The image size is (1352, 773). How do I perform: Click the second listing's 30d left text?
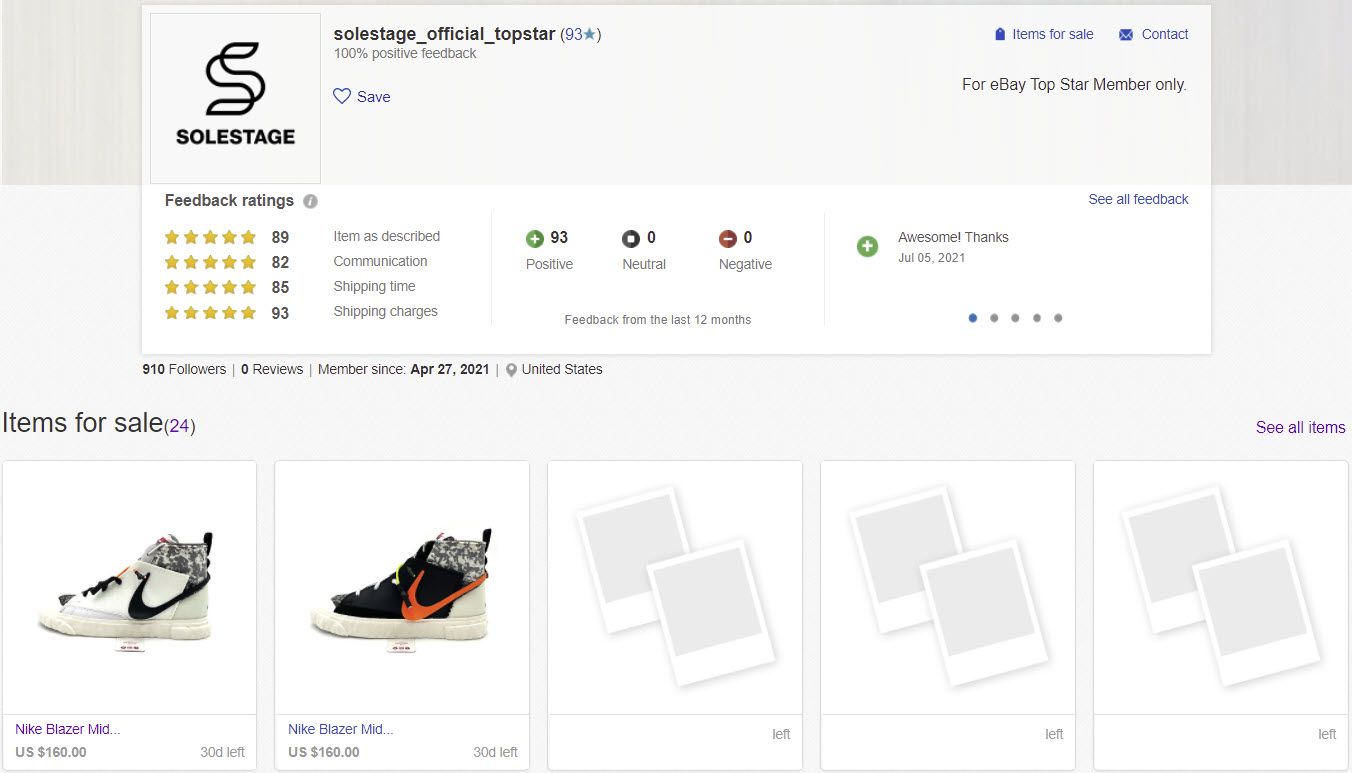(x=495, y=752)
